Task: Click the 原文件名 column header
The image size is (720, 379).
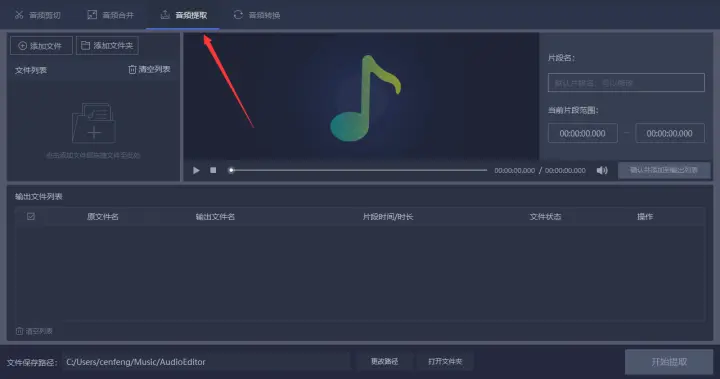Action: click(102, 216)
